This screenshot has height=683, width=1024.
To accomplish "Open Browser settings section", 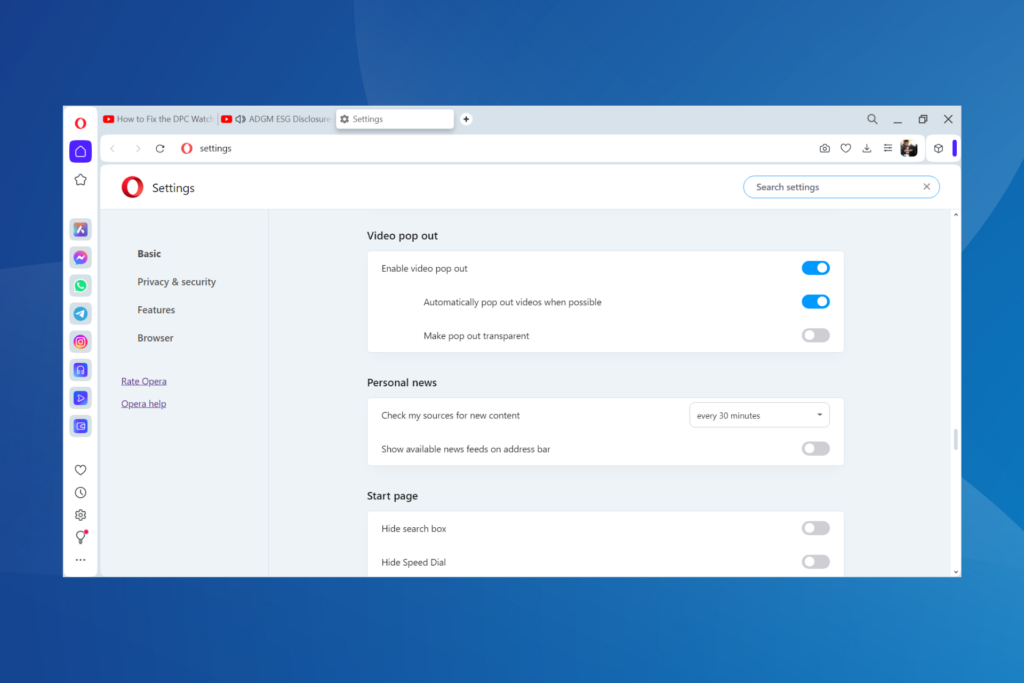I will pyautogui.click(x=155, y=338).
